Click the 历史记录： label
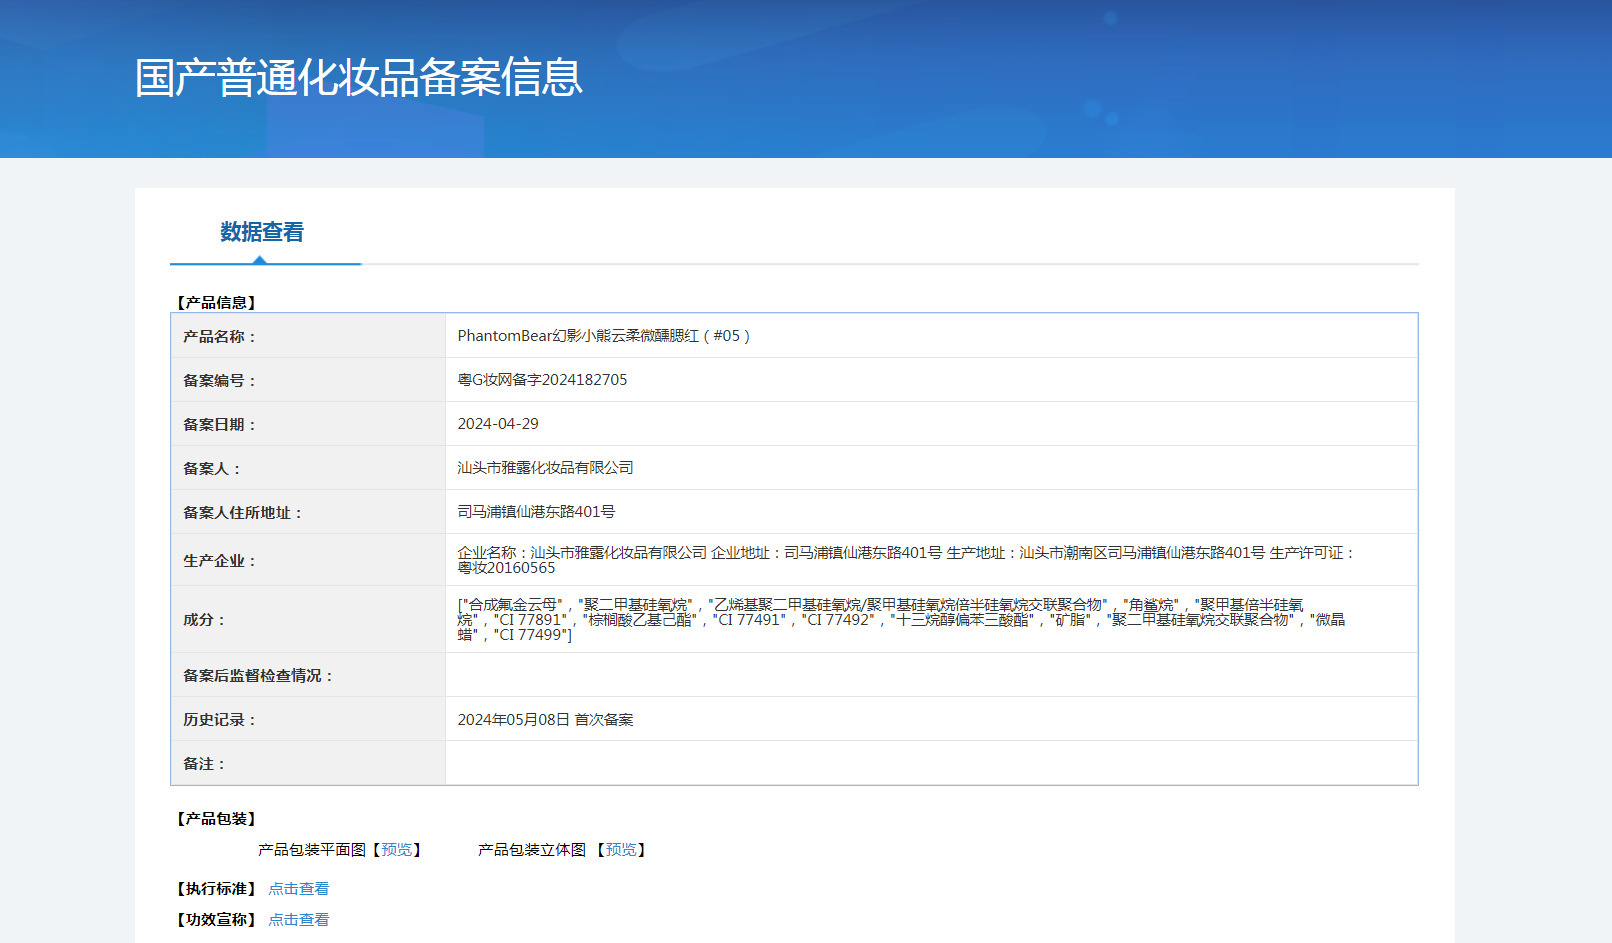The width and height of the screenshot is (1612, 943). pyautogui.click(x=220, y=720)
